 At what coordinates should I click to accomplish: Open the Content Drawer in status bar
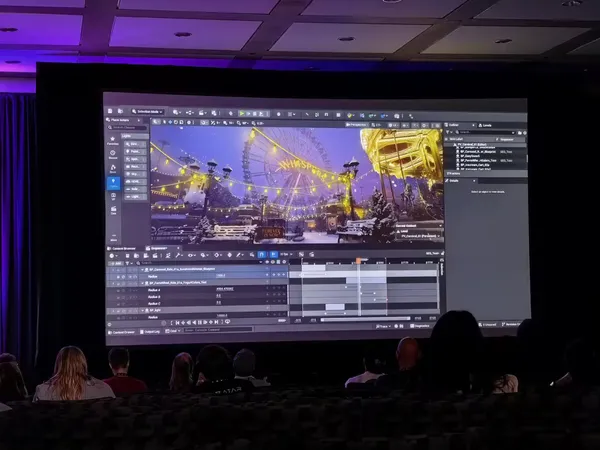(x=122, y=332)
